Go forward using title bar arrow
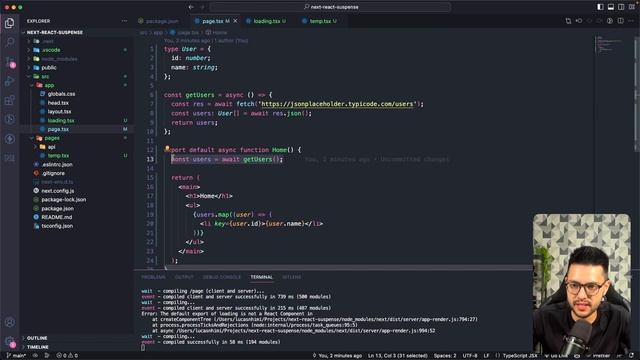 click(202, 7)
